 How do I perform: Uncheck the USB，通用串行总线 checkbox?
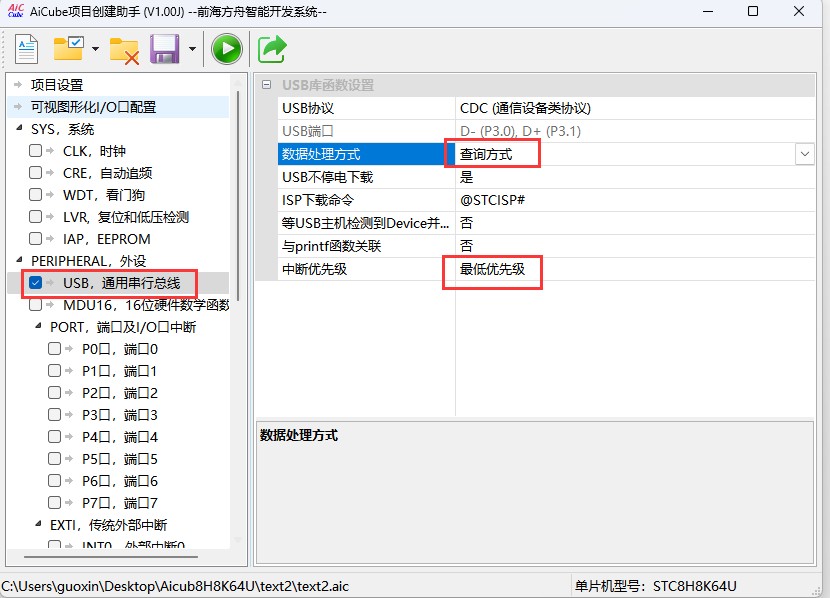tap(35, 283)
